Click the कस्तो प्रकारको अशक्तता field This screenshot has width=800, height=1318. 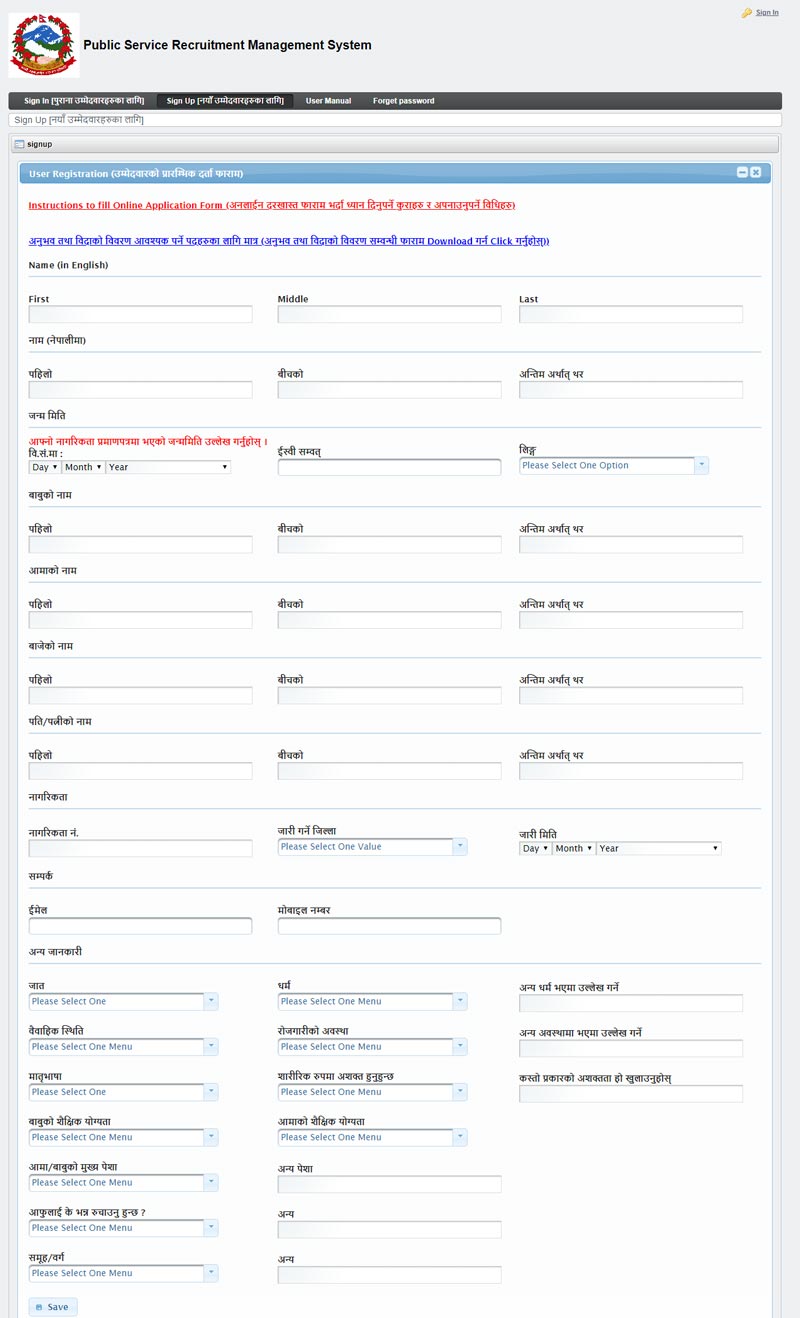tap(631, 1093)
